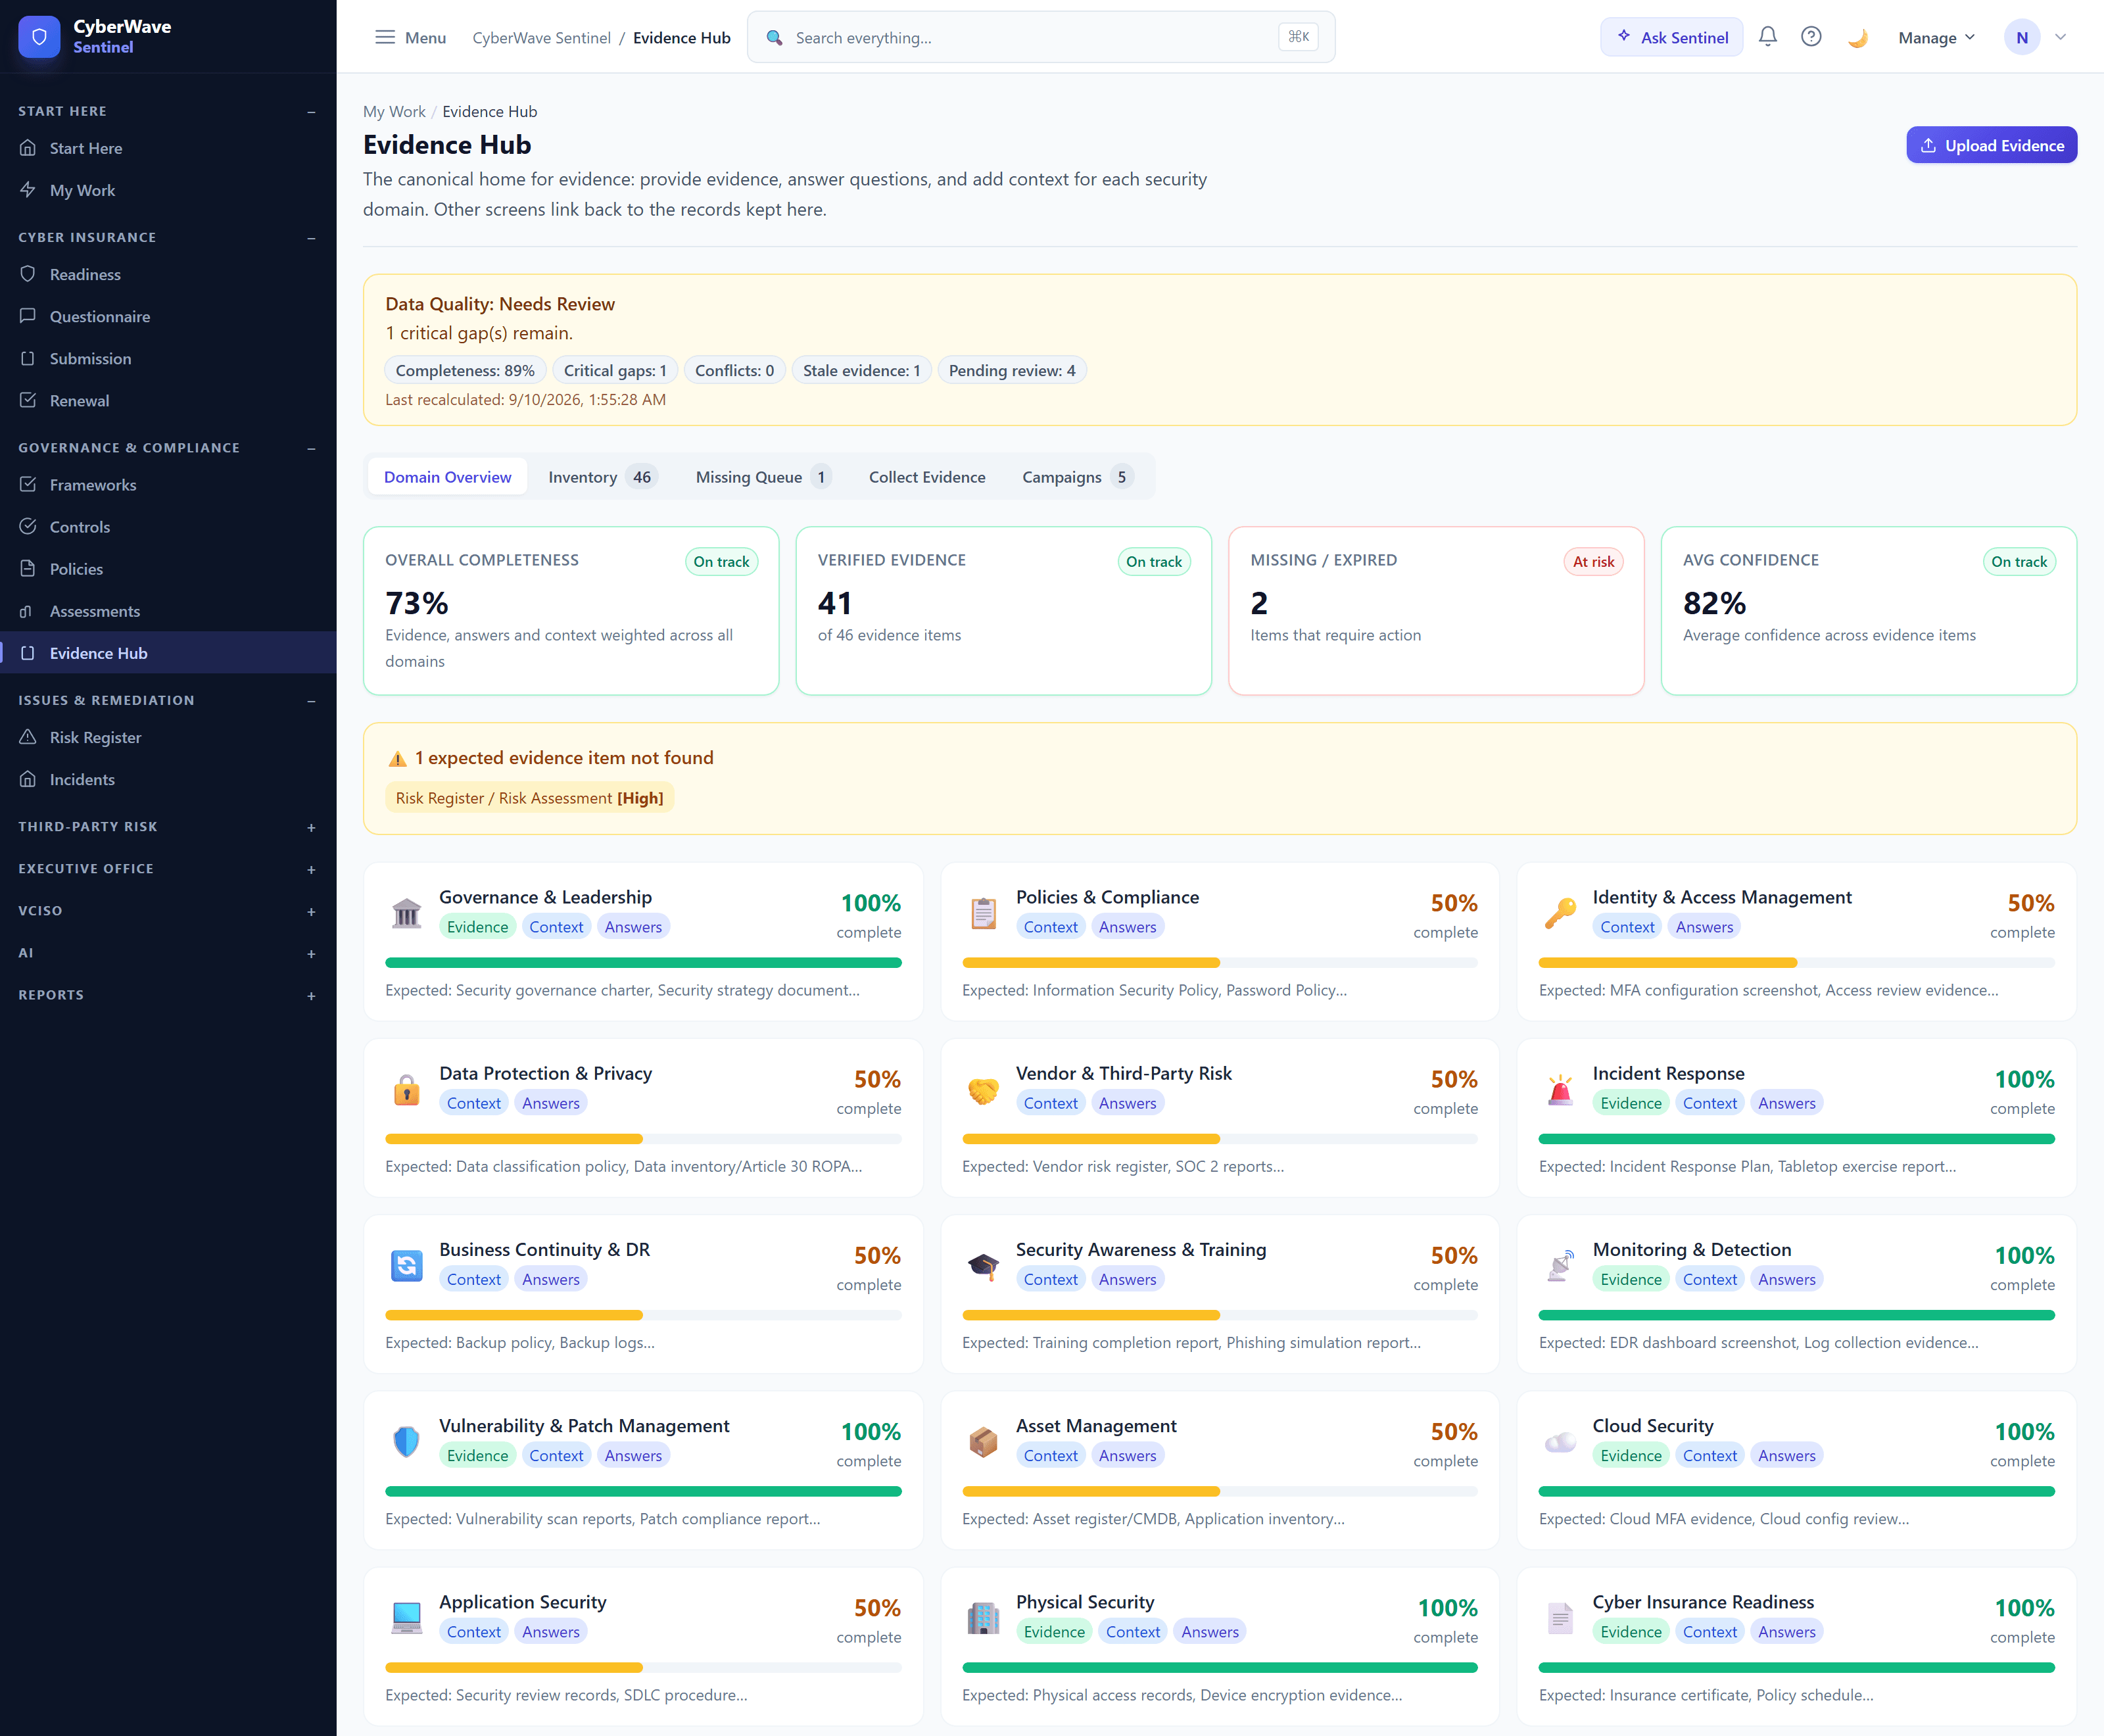Image resolution: width=2104 pixels, height=1736 pixels.
Task: Click the Governance & Leadership progress bar
Action: tap(643, 963)
